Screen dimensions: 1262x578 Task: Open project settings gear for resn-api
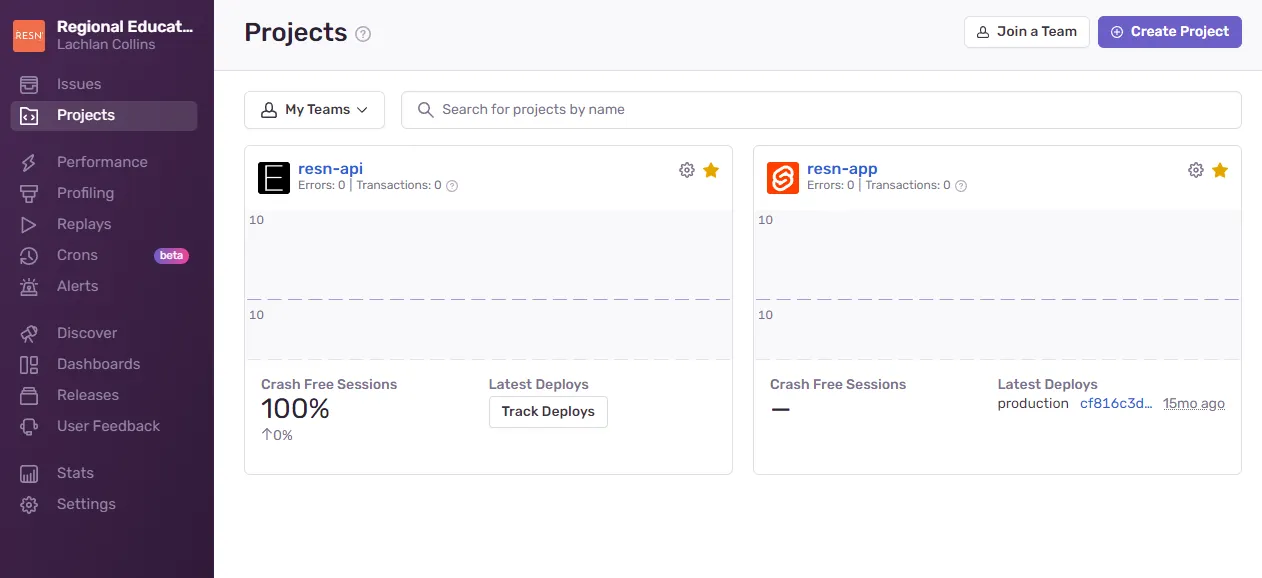[x=687, y=169]
